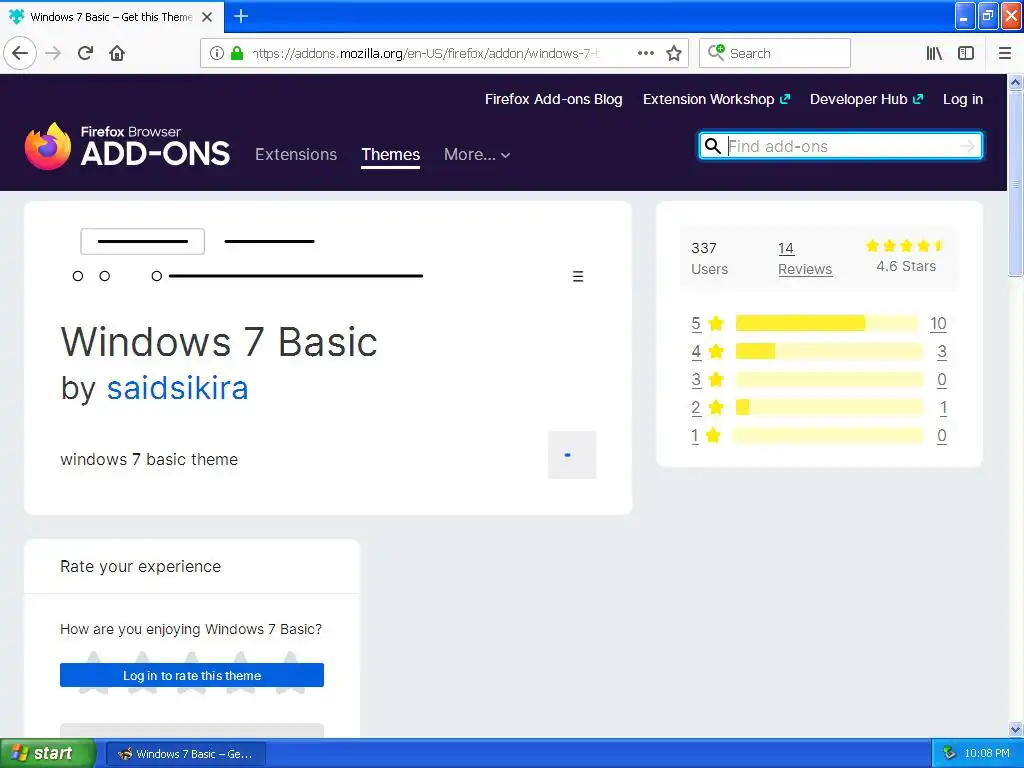Open Developer Hub link
Image resolution: width=1024 pixels, height=768 pixels.
pos(866,99)
